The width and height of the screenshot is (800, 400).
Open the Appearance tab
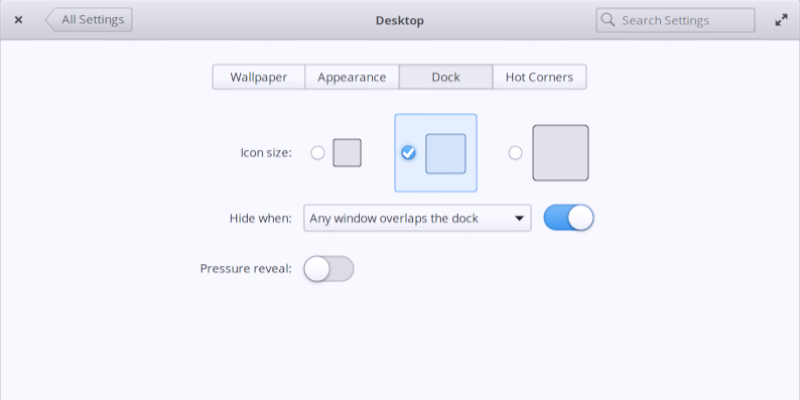[x=352, y=77]
